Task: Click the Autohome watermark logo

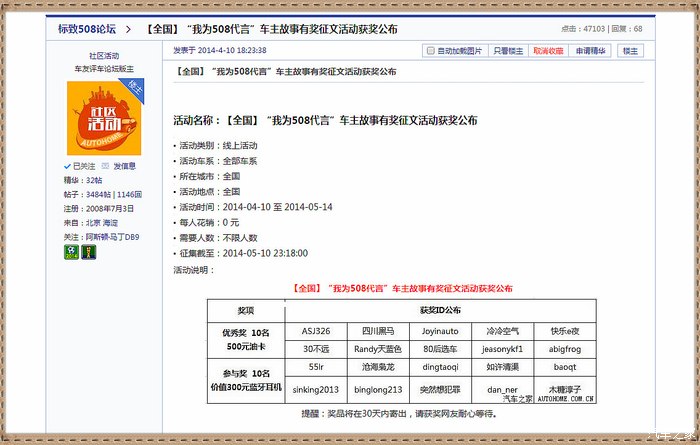Action: tap(565, 396)
